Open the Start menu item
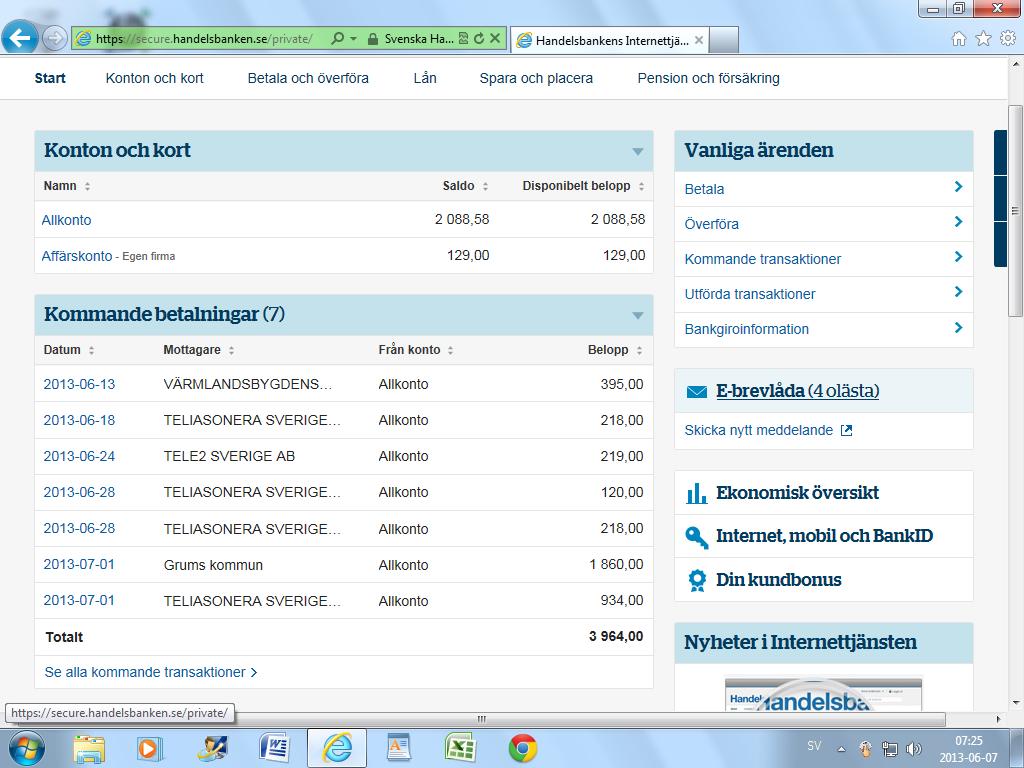 (x=50, y=78)
